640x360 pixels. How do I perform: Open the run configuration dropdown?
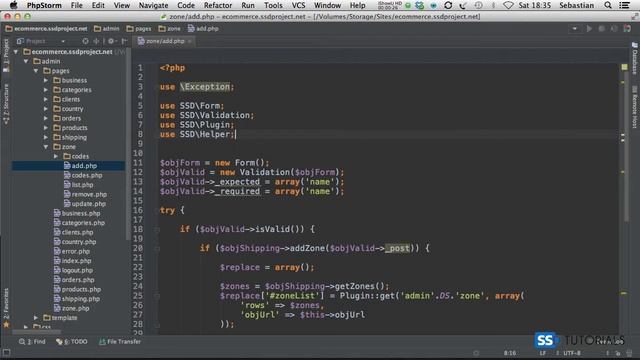(x=575, y=29)
